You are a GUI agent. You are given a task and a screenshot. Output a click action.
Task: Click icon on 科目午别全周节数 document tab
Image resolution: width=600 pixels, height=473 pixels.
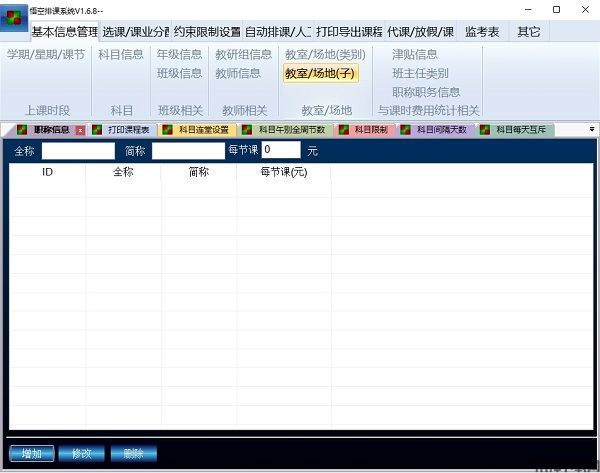[247, 130]
